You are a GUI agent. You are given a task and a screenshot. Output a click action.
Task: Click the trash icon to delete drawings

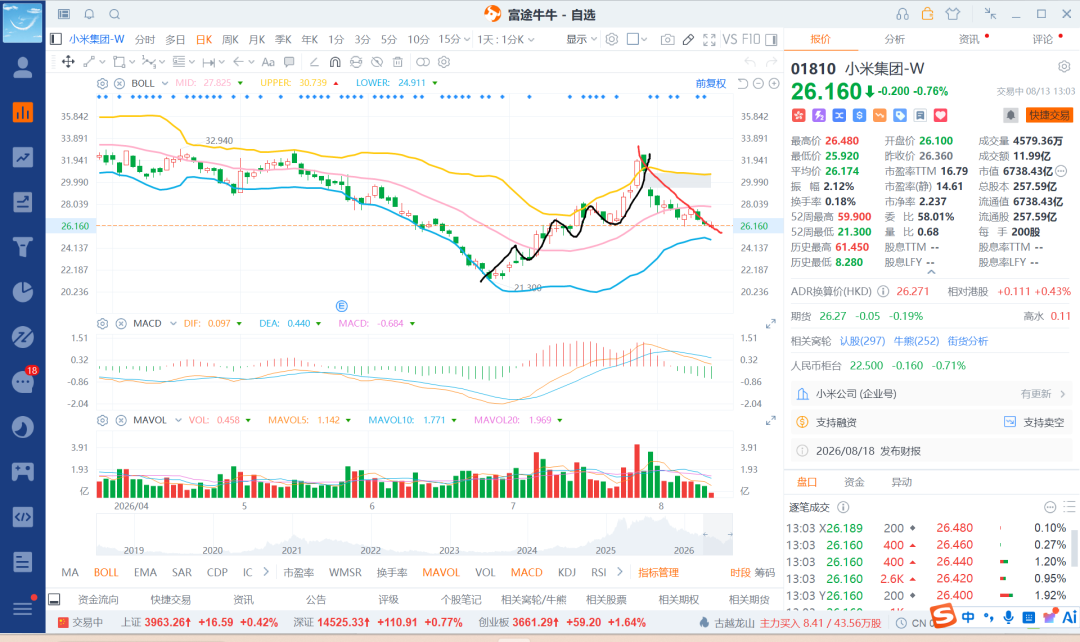coord(397,62)
